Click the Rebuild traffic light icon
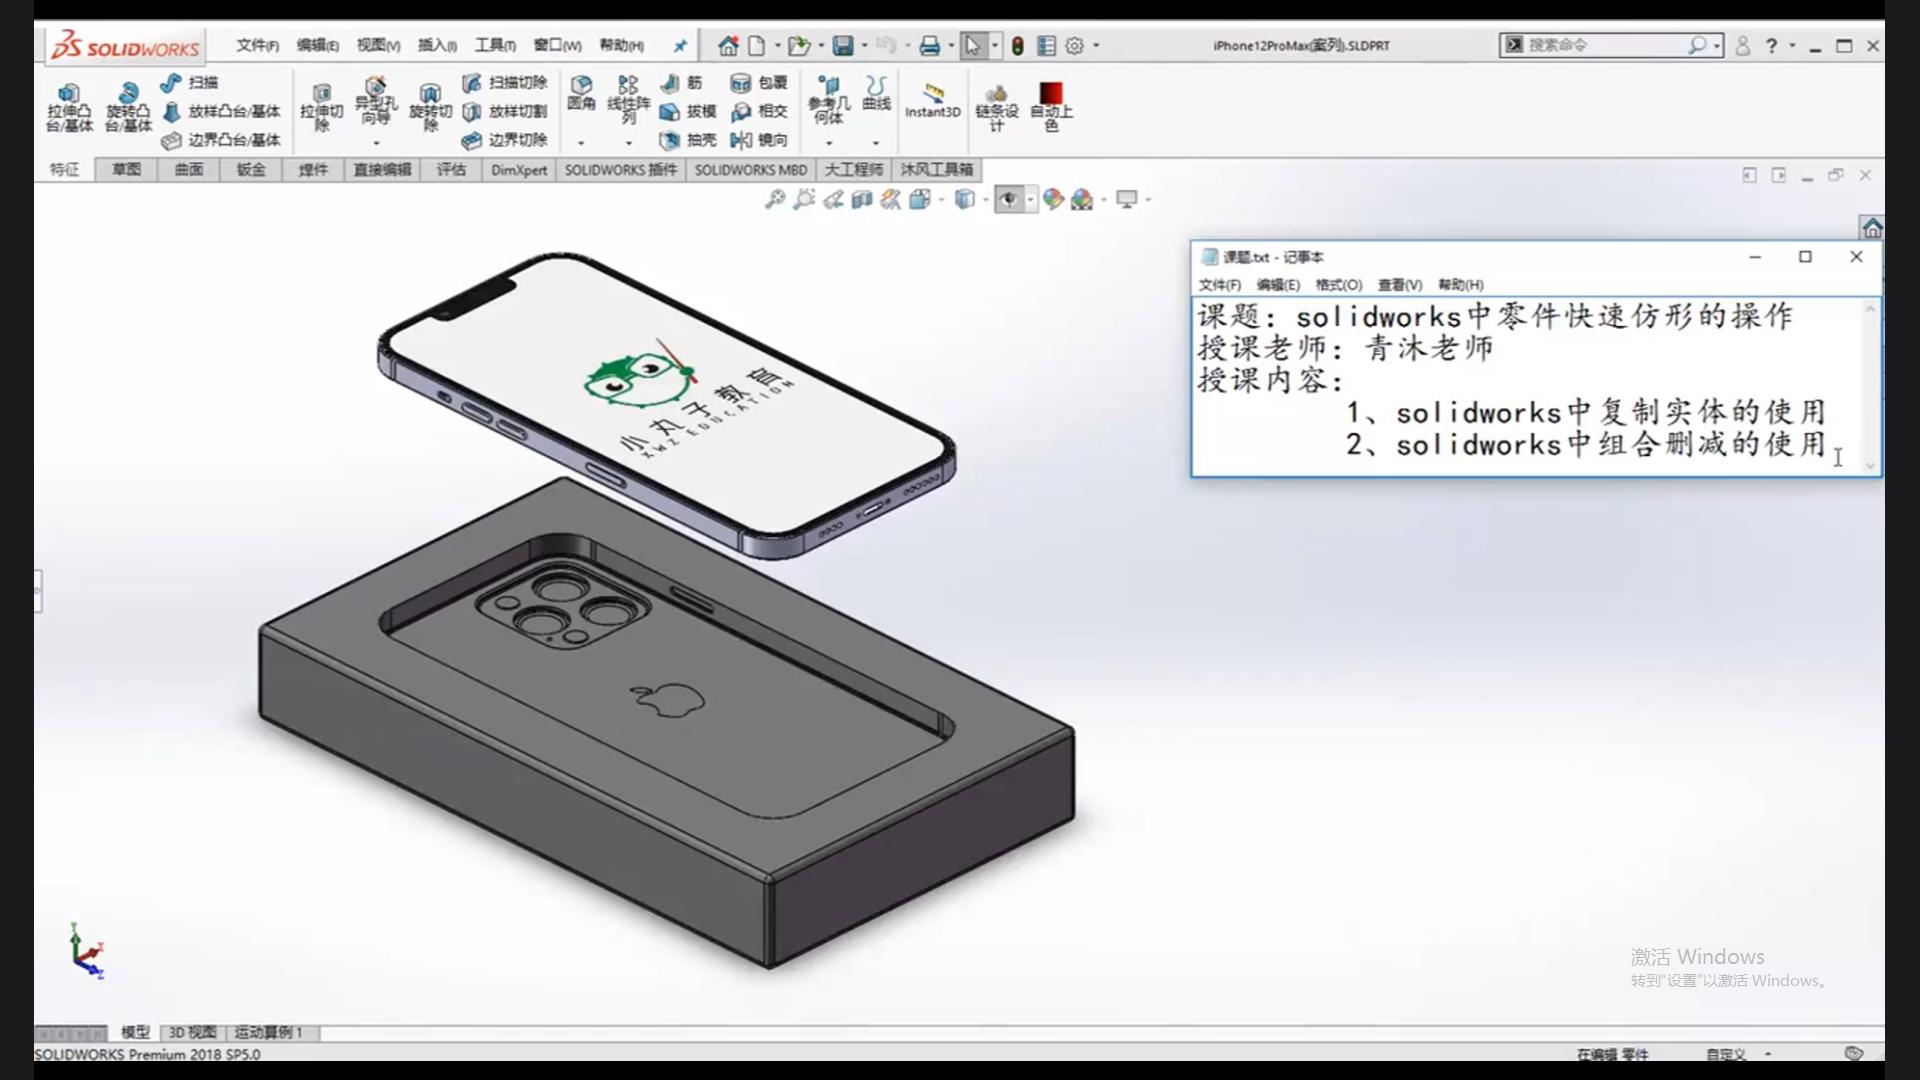Image resolution: width=1920 pixels, height=1080 pixels. (x=1017, y=45)
